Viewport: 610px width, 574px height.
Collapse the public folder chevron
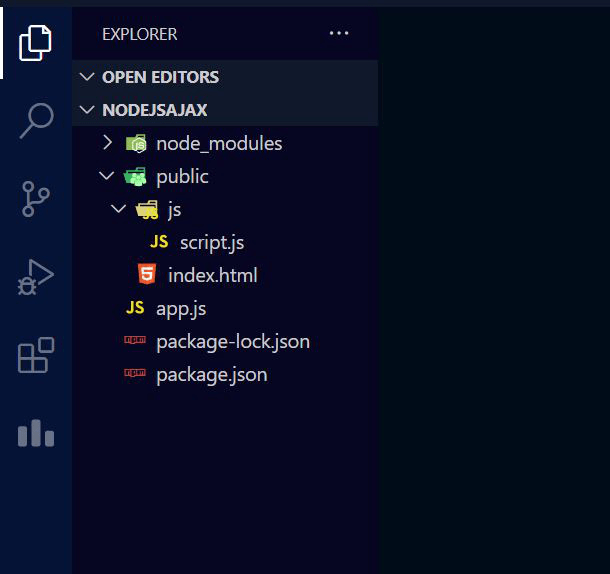pyautogui.click(x=107, y=176)
